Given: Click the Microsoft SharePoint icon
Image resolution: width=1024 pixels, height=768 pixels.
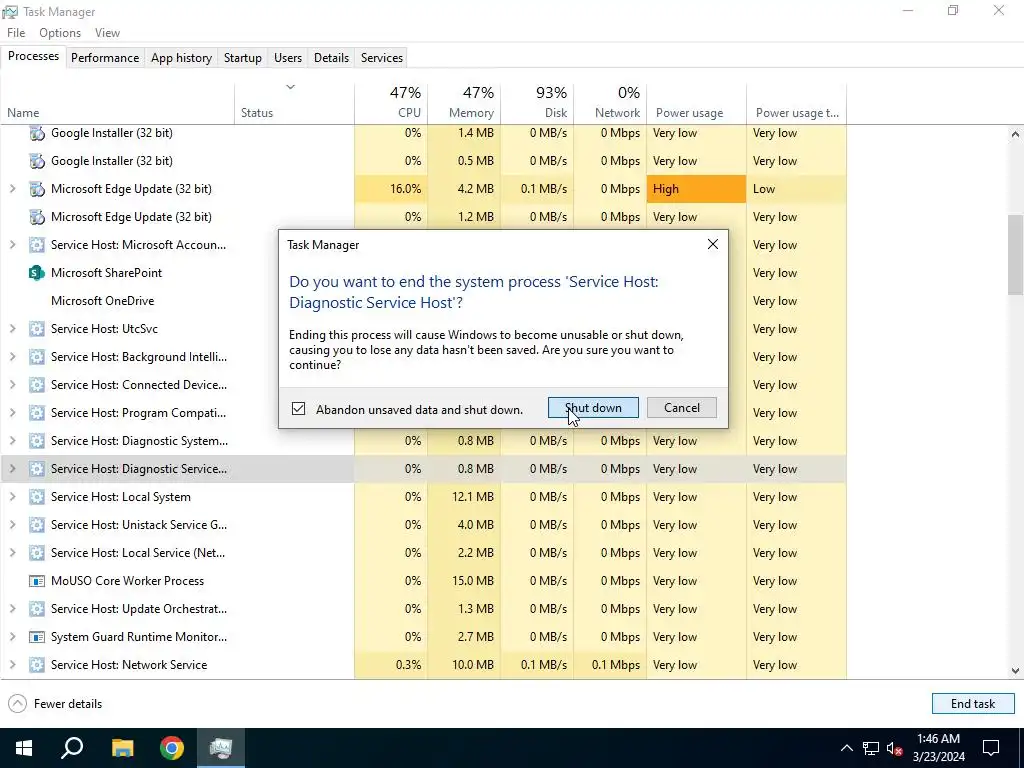Looking at the screenshot, I should (37, 273).
